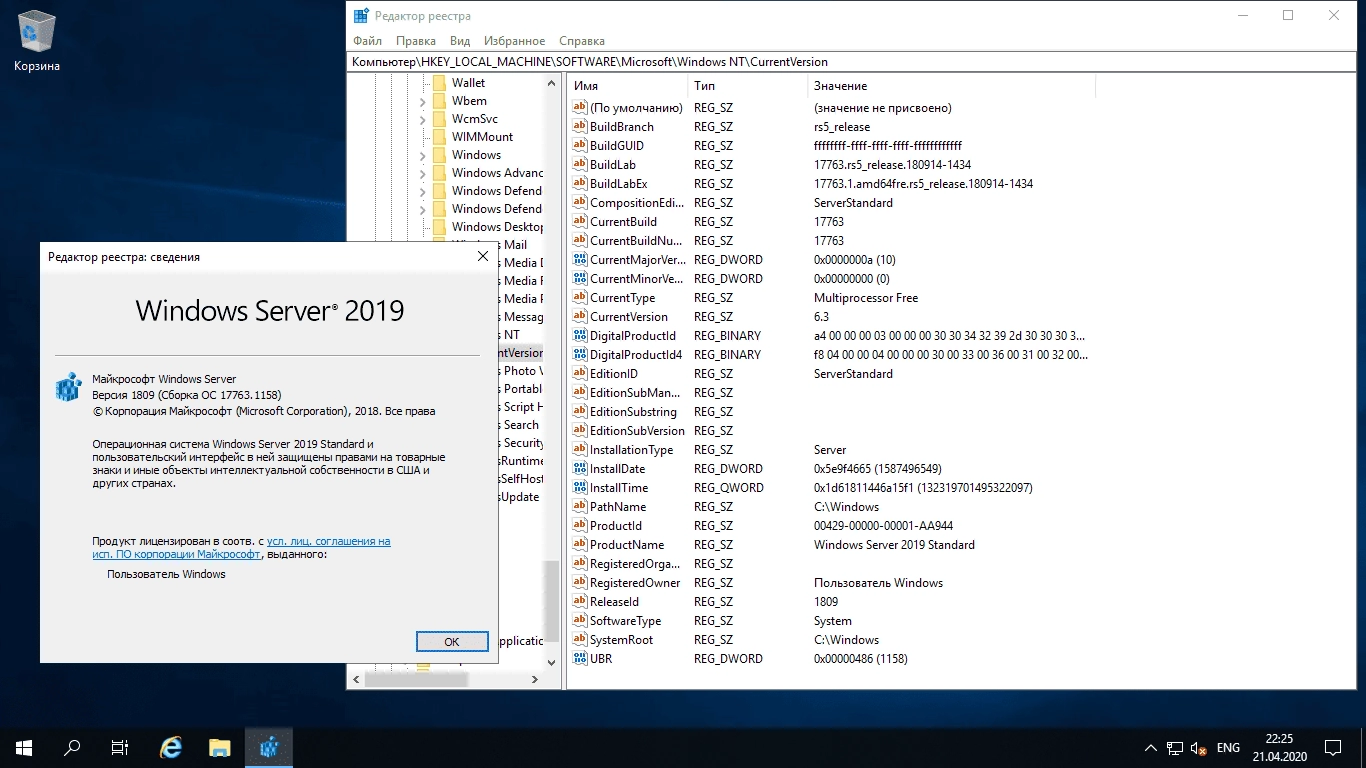Viewport: 1366px width, 768px height.
Task: Select the ProductId value row
Action: (x=830, y=526)
